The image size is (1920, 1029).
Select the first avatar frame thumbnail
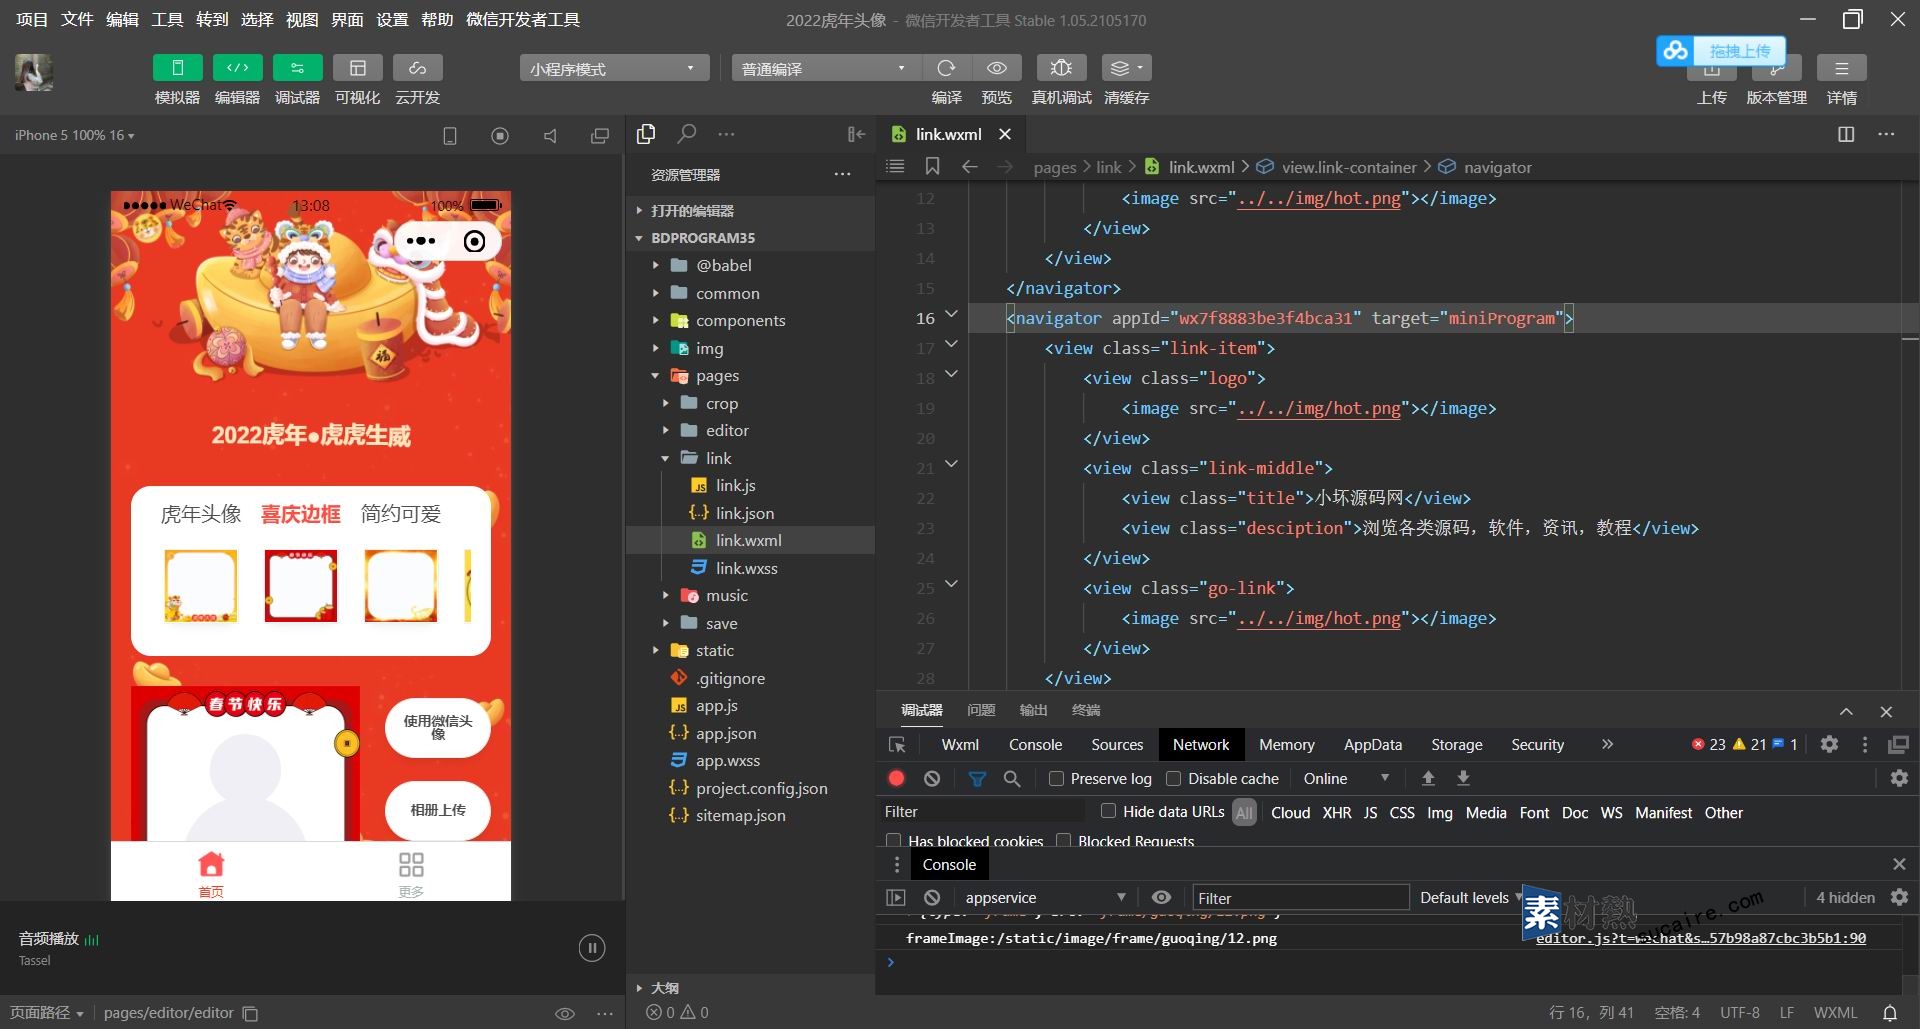click(x=201, y=585)
